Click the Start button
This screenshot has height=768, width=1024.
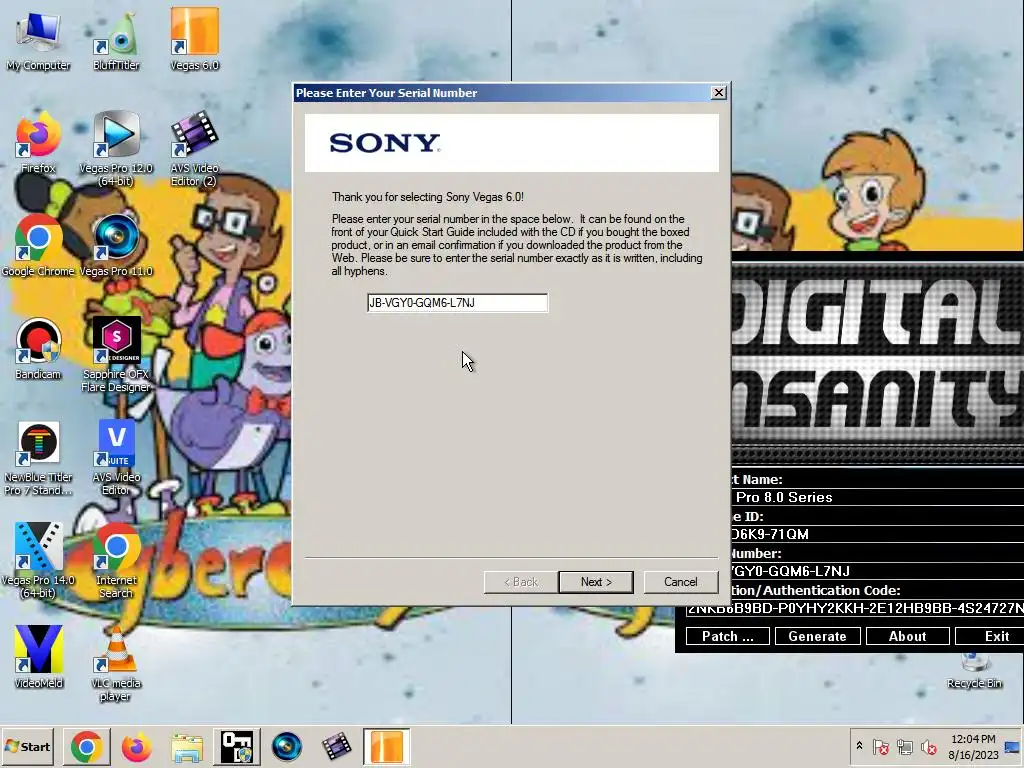(28, 746)
